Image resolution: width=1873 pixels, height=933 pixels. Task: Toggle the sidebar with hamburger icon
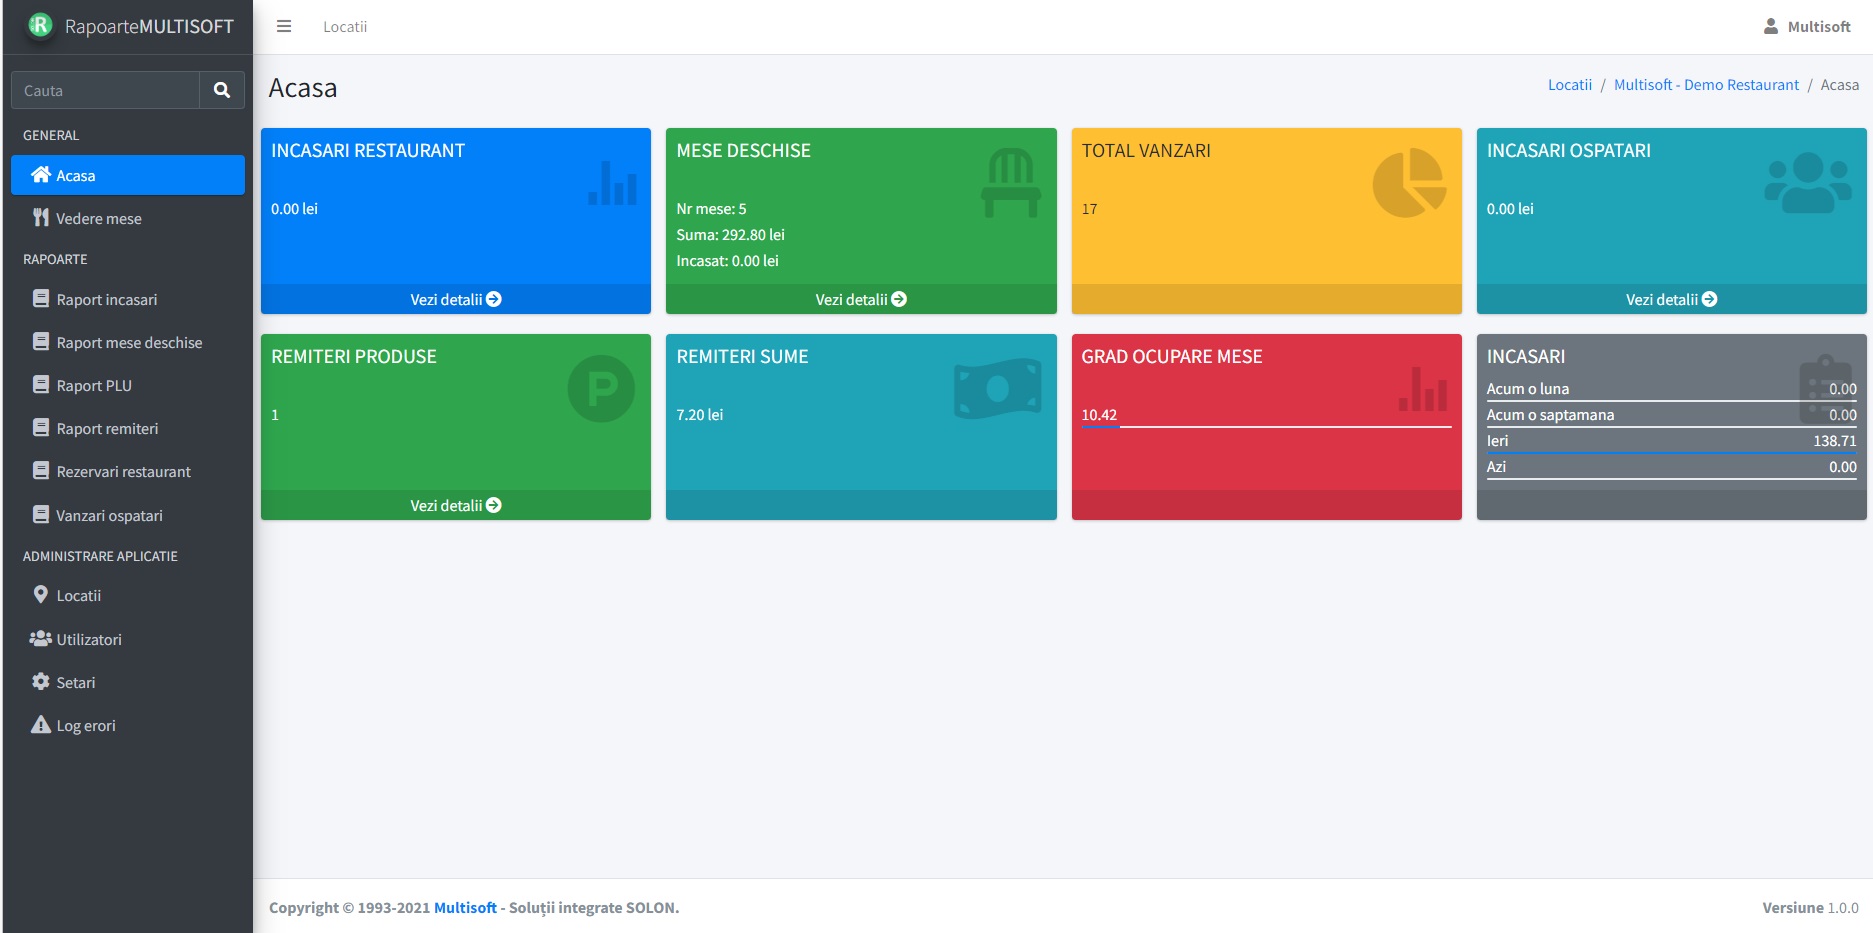point(284,27)
